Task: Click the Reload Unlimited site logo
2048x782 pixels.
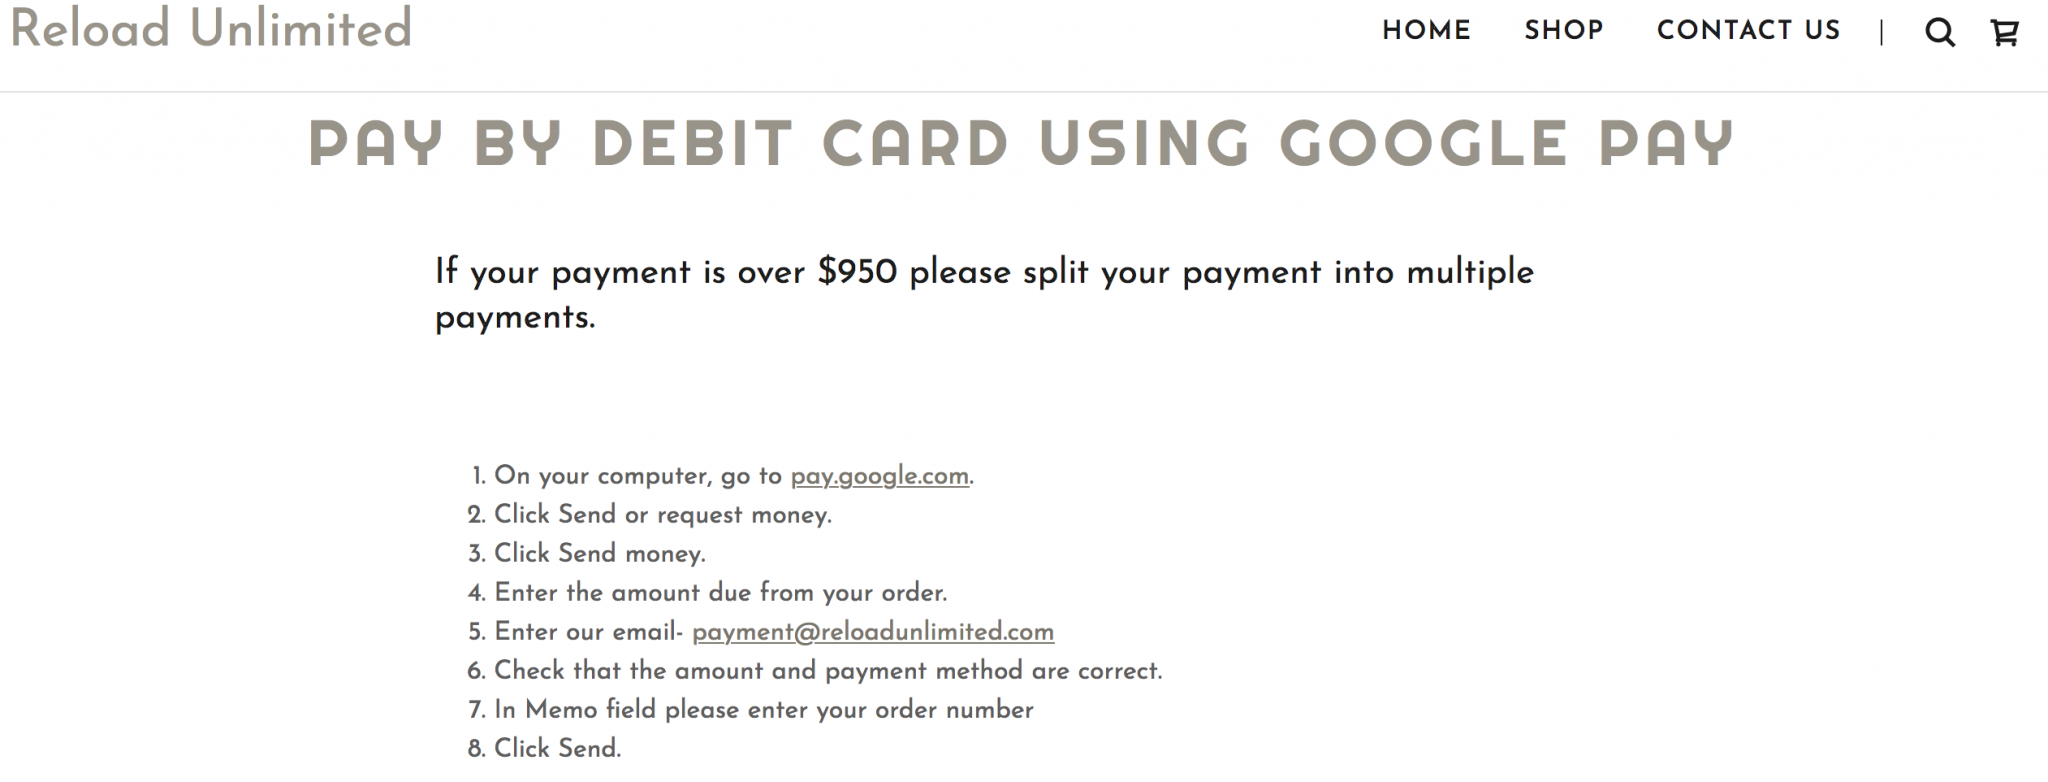Action: tap(211, 28)
